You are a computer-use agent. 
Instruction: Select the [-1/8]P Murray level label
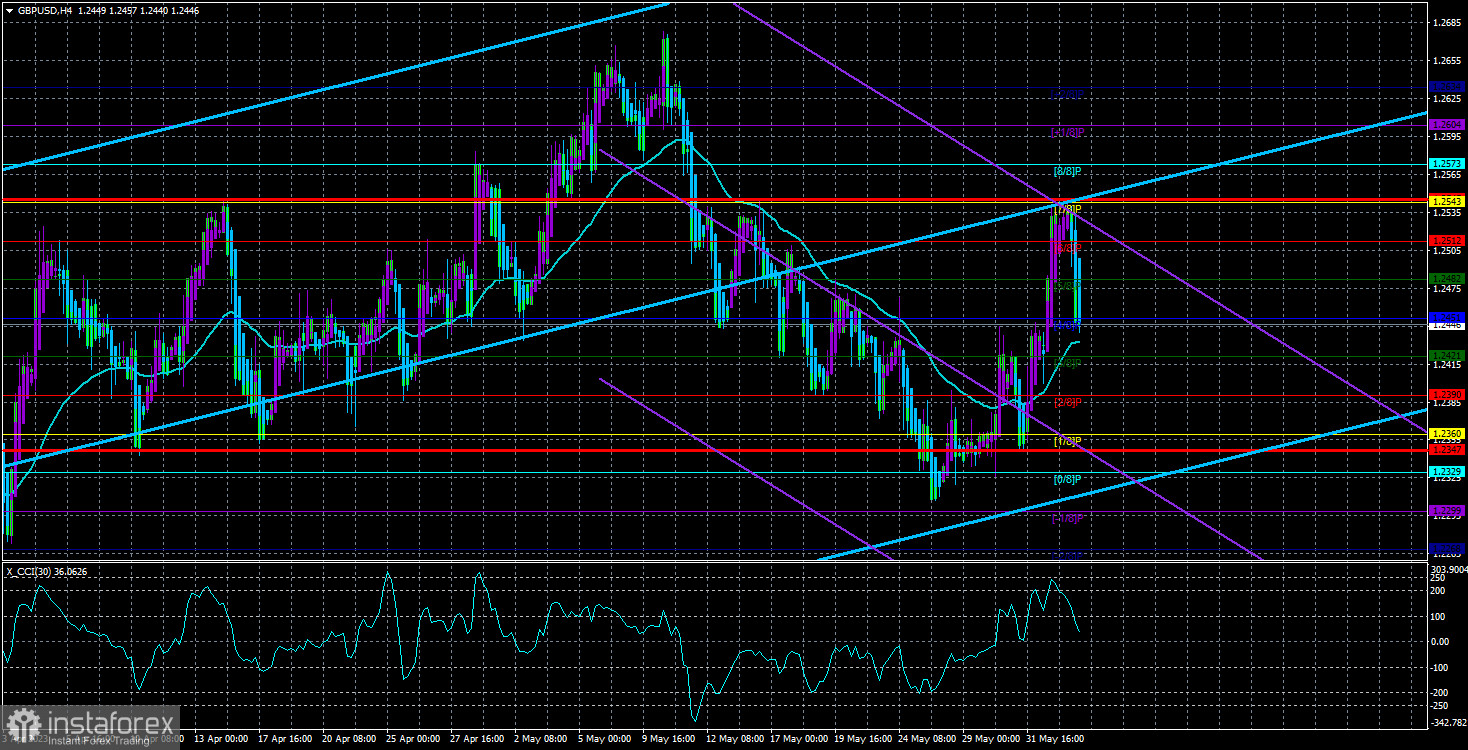pyautogui.click(x=1068, y=518)
